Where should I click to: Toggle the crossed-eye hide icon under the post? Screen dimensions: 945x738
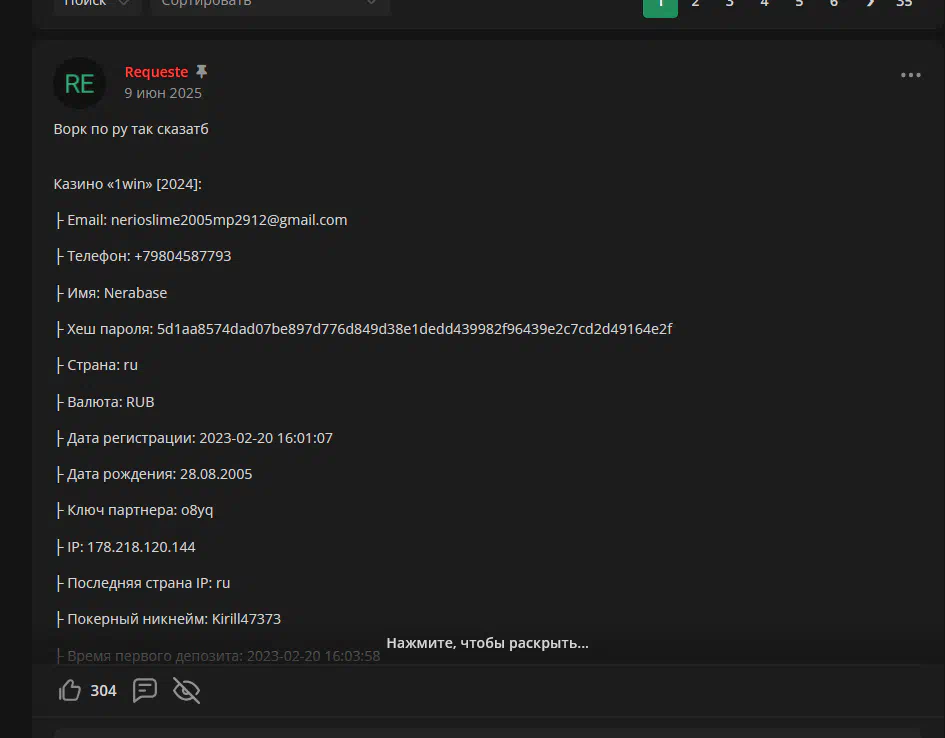click(x=186, y=690)
